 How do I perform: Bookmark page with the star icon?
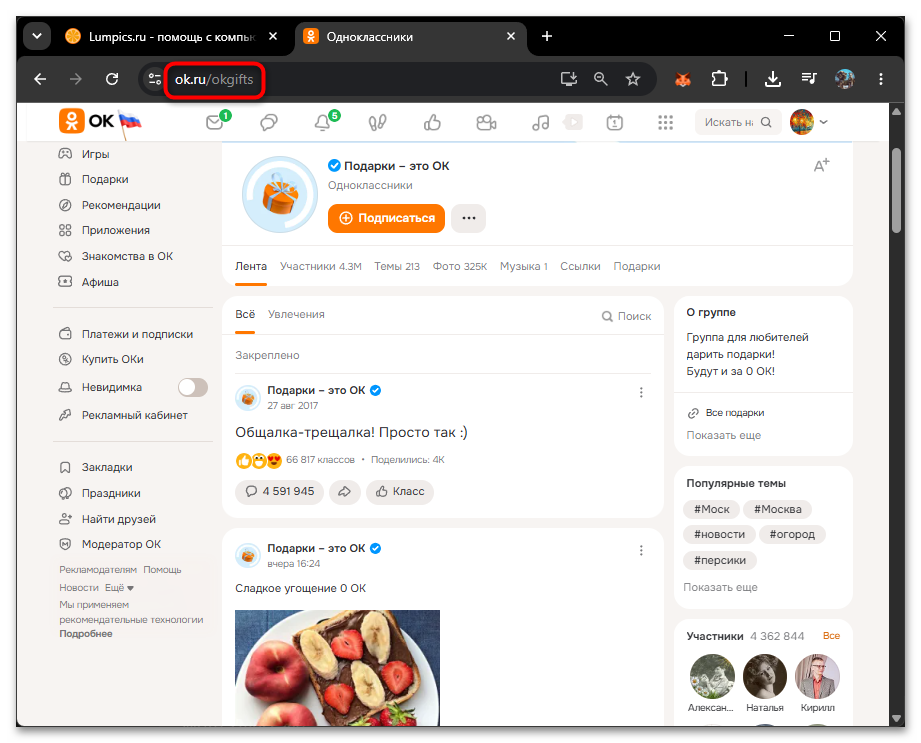(633, 79)
